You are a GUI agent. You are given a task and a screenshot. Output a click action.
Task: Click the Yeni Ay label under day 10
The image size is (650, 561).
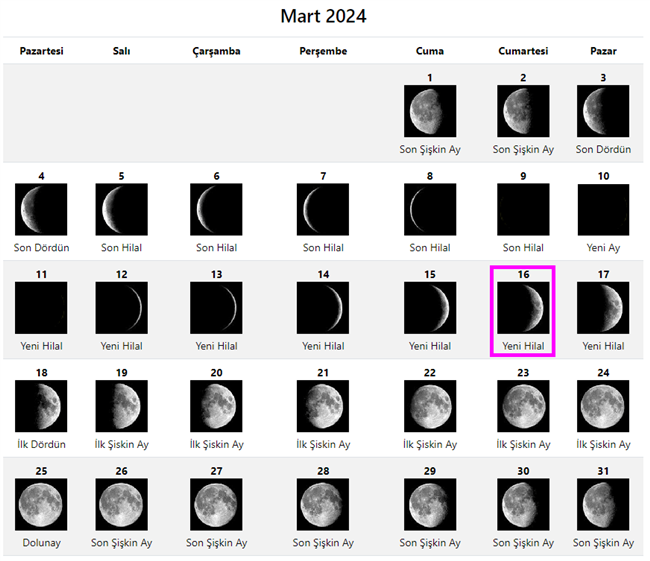click(603, 248)
